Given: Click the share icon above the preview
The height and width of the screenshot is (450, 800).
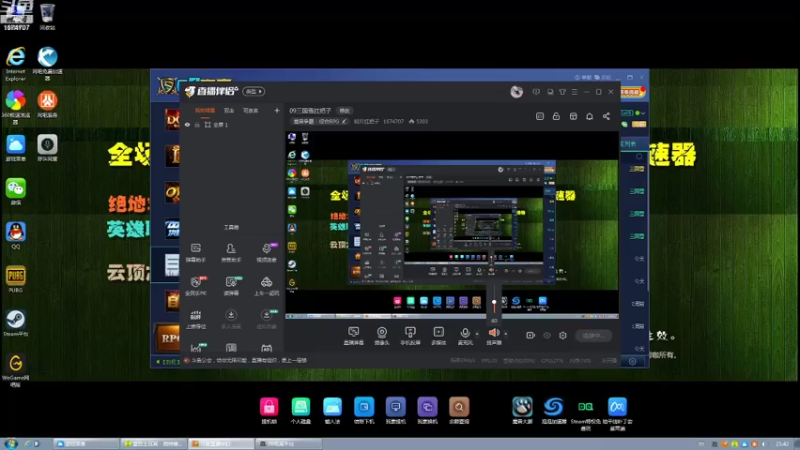Looking at the screenshot, I should pyautogui.click(x=606, y=116).
